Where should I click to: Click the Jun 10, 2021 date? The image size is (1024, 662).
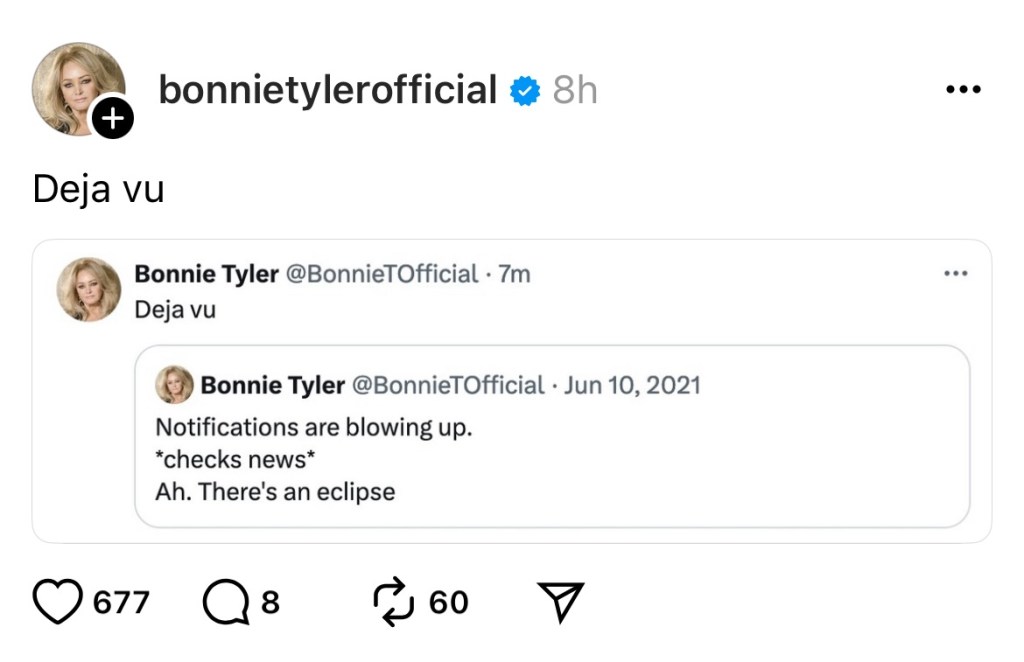[632, 385]
